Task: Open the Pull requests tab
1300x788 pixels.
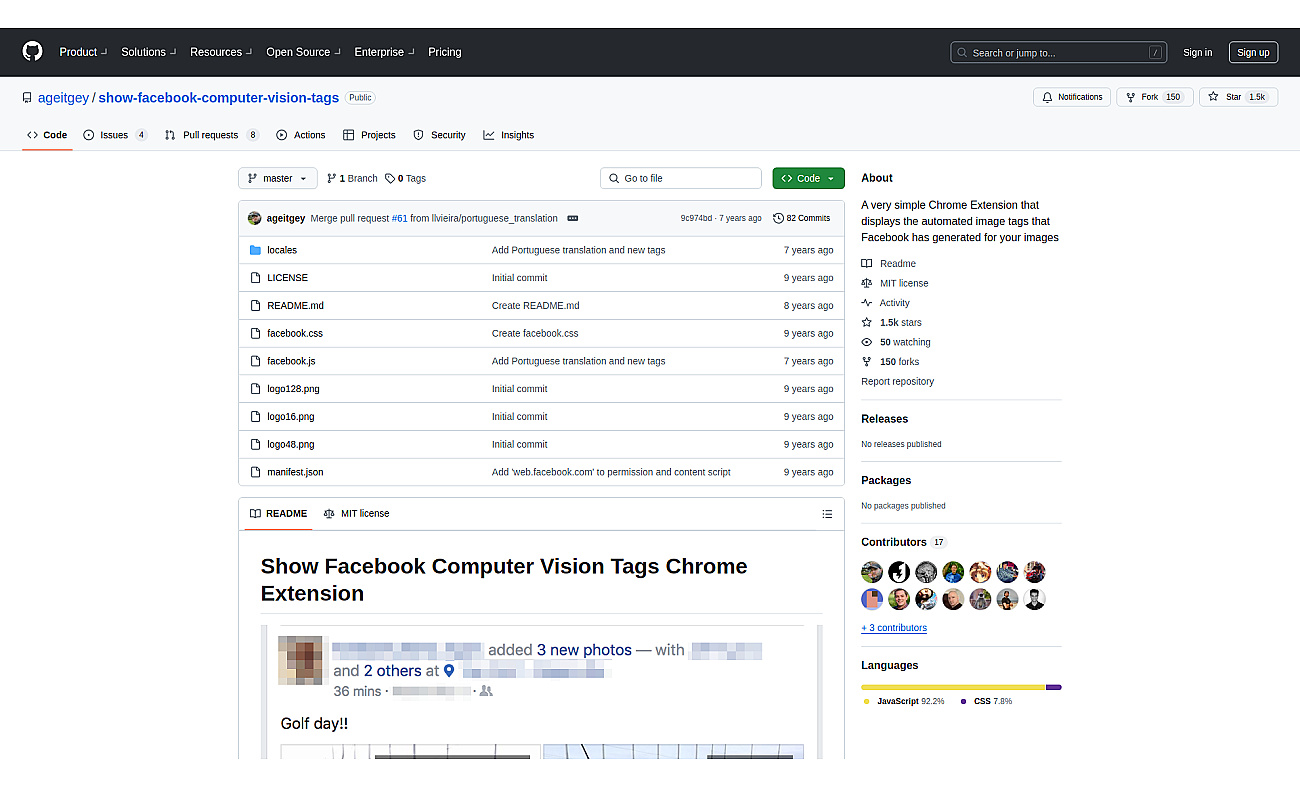Action: [212, 135]
